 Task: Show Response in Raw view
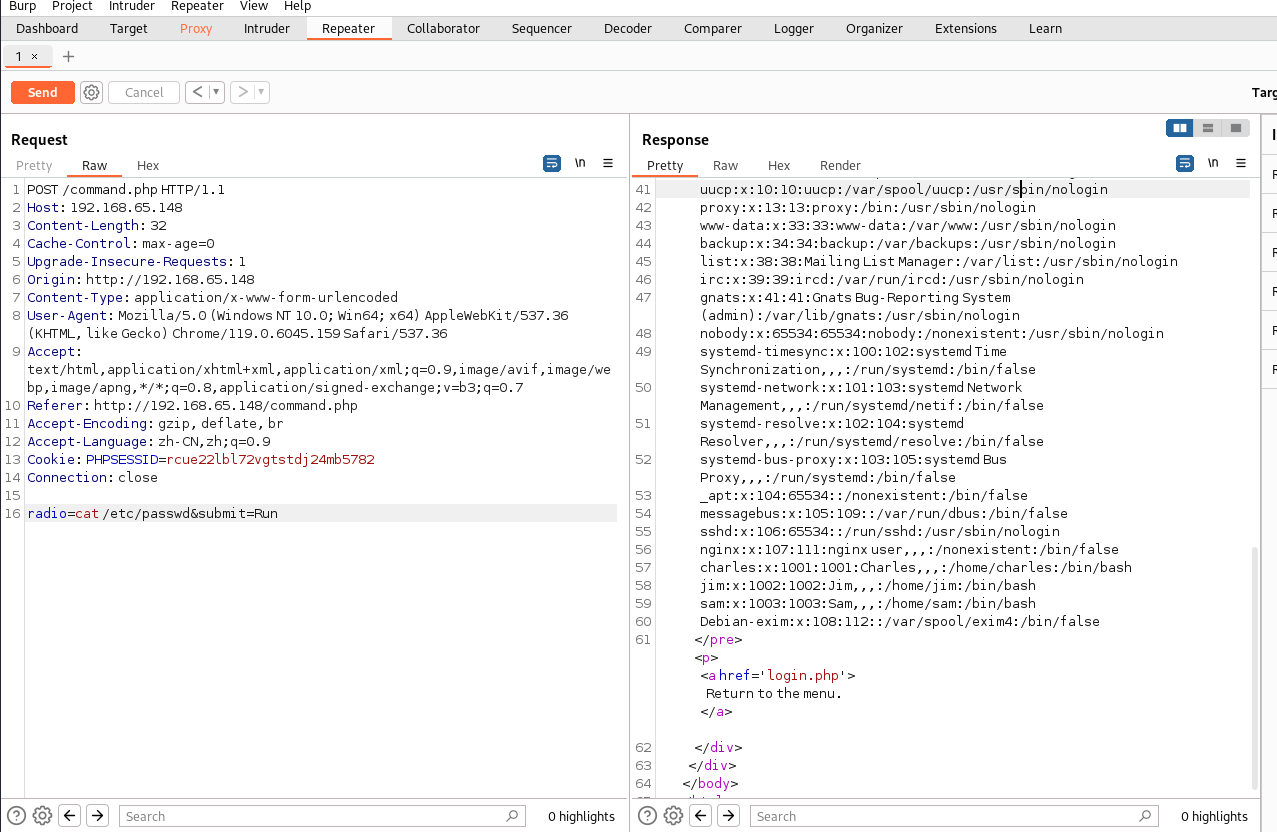click(725, 165)
